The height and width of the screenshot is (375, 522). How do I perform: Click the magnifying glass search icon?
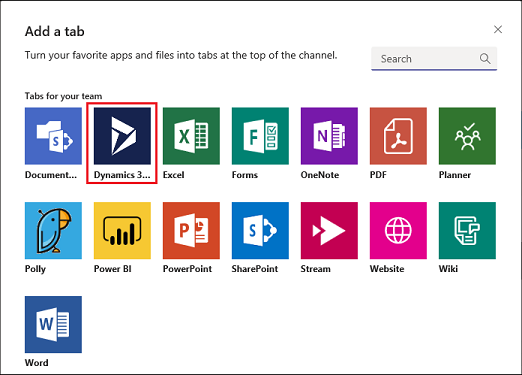[485, 59]
